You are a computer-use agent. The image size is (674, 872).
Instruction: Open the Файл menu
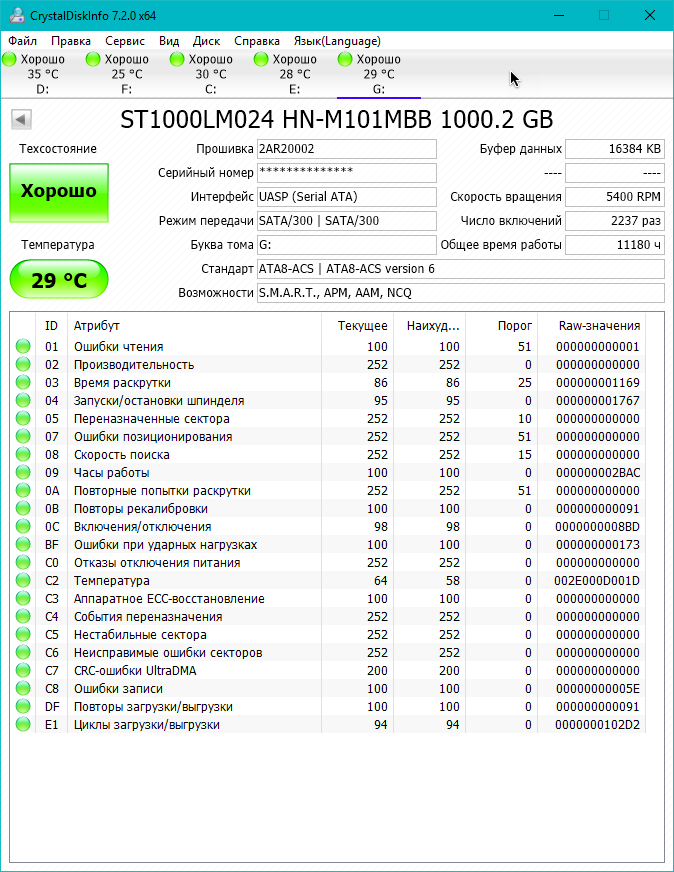tap(23, 41)
